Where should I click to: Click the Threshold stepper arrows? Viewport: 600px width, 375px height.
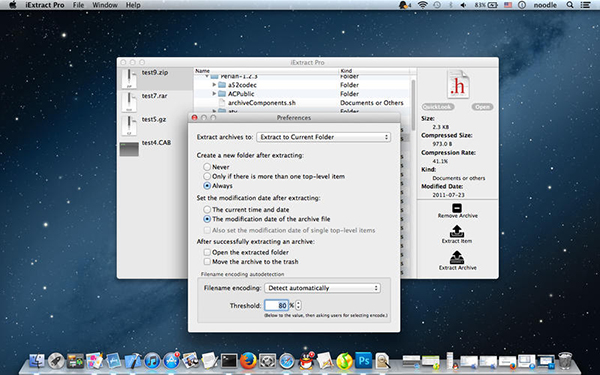point(298,305)
